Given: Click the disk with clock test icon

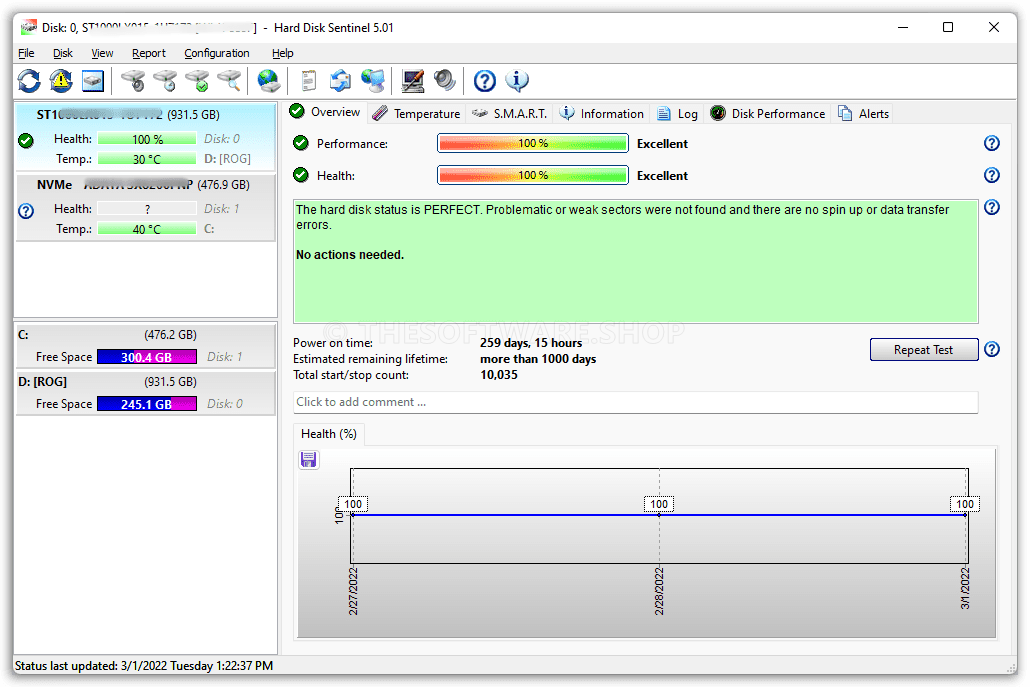Looking at the screenshot, I should coord(165,81).
